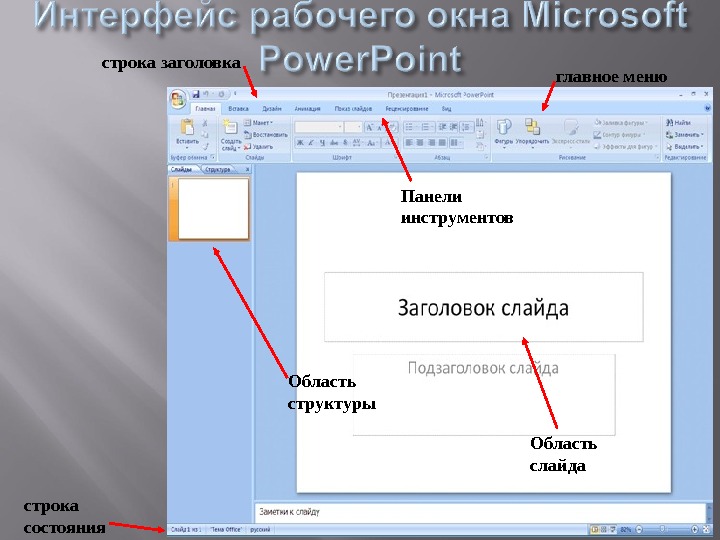Toggle Italic (К) formatting

pos(311,143)
